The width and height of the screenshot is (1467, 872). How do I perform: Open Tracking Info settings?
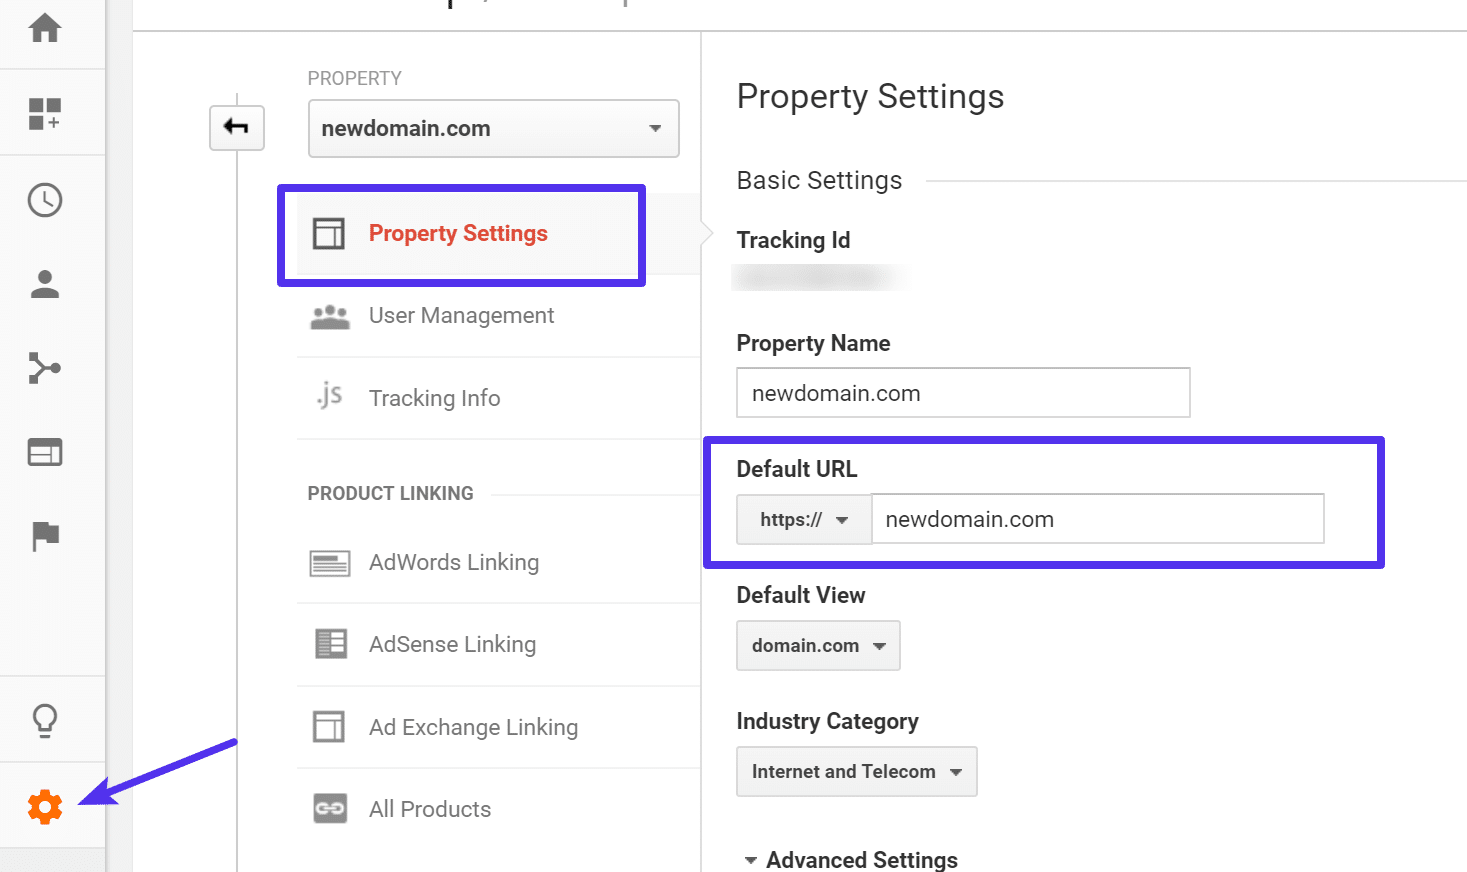[434, 397]
